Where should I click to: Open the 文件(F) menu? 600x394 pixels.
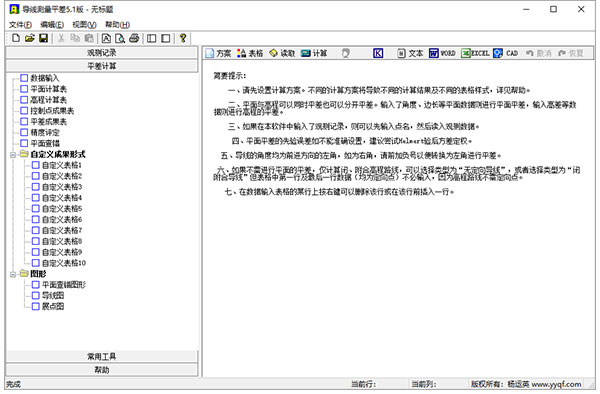point(20,25)
